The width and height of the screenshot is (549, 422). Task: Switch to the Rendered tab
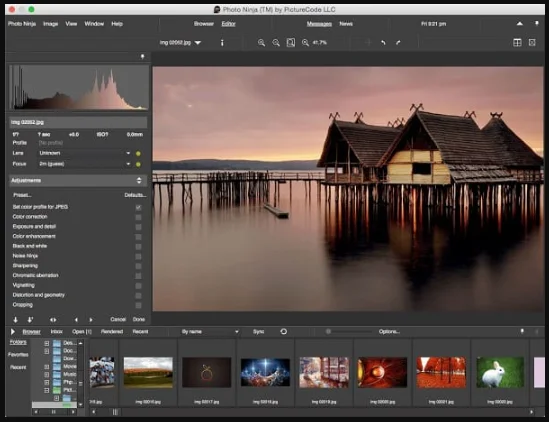[x=112, y=332]
